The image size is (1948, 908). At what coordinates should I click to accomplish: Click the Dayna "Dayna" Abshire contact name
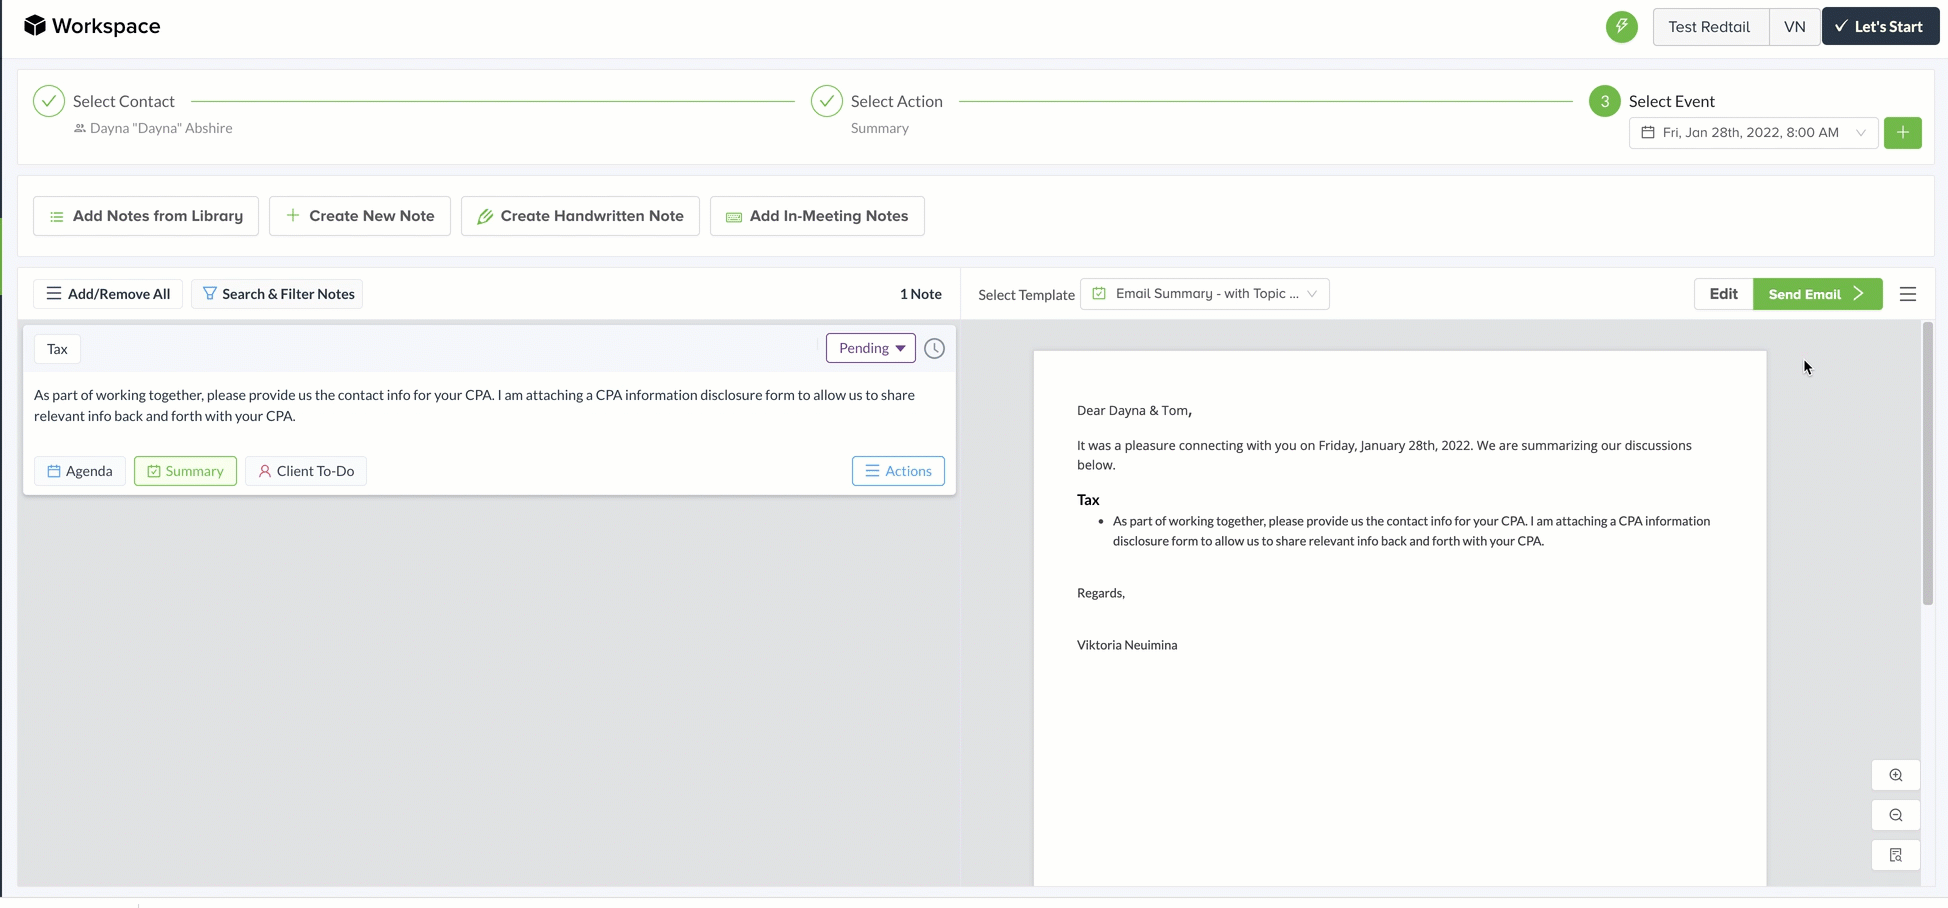[x=161, y=128]
